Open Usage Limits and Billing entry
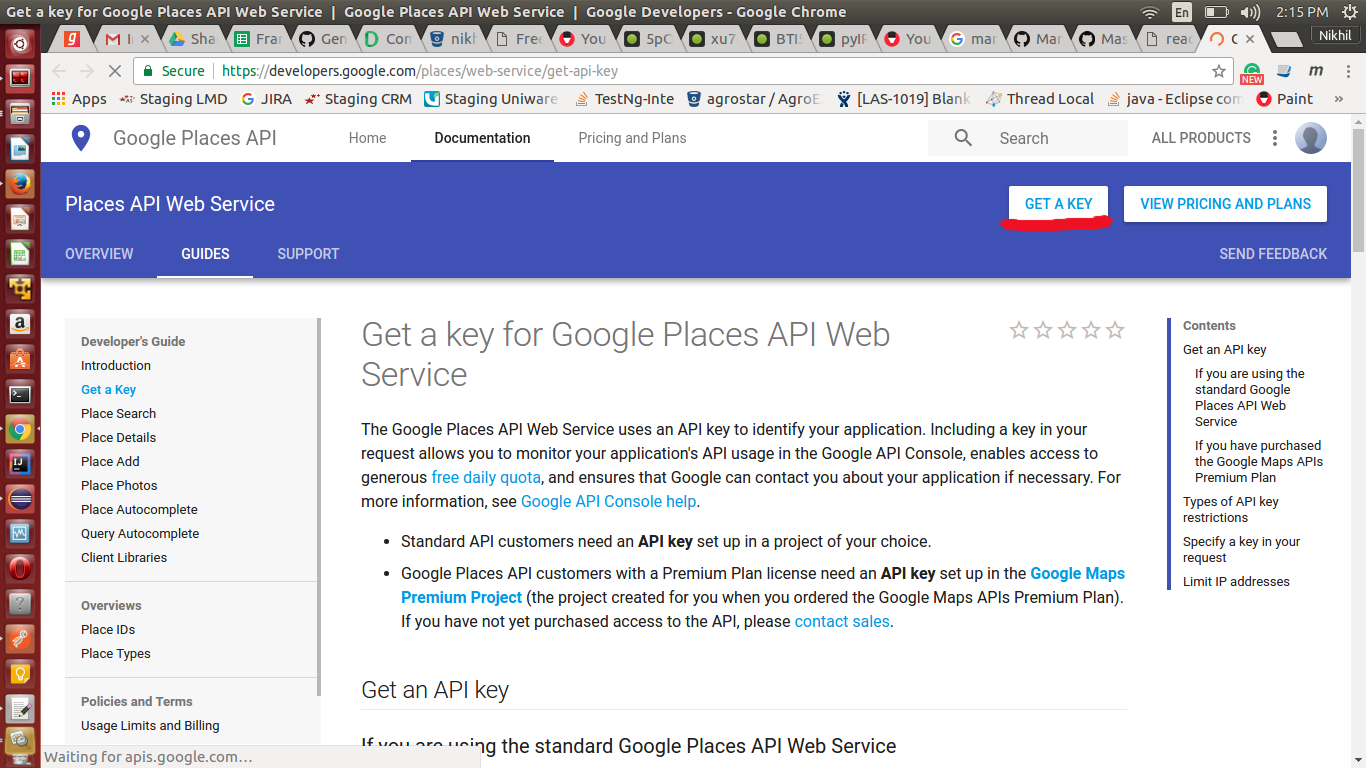The image size is (1366, 768). click(x=150, y=726)
